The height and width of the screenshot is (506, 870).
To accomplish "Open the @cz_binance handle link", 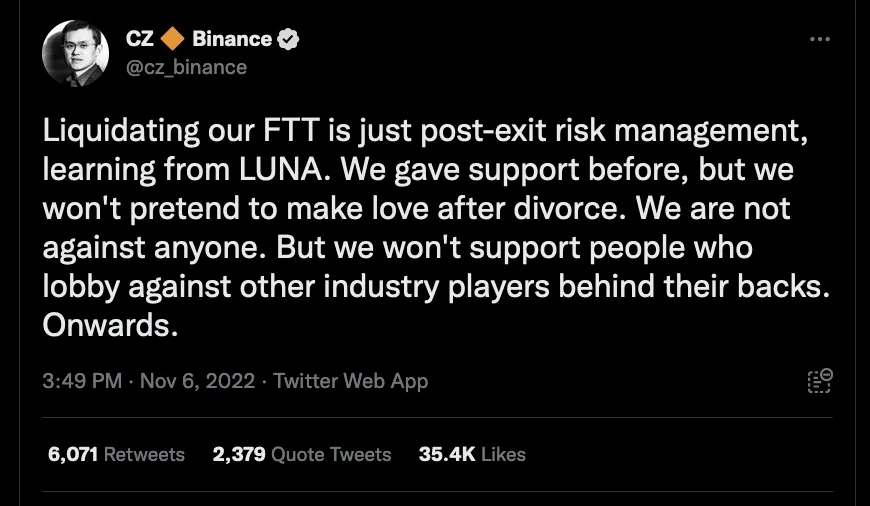I will pyautogui.click(x=185, y=67).
